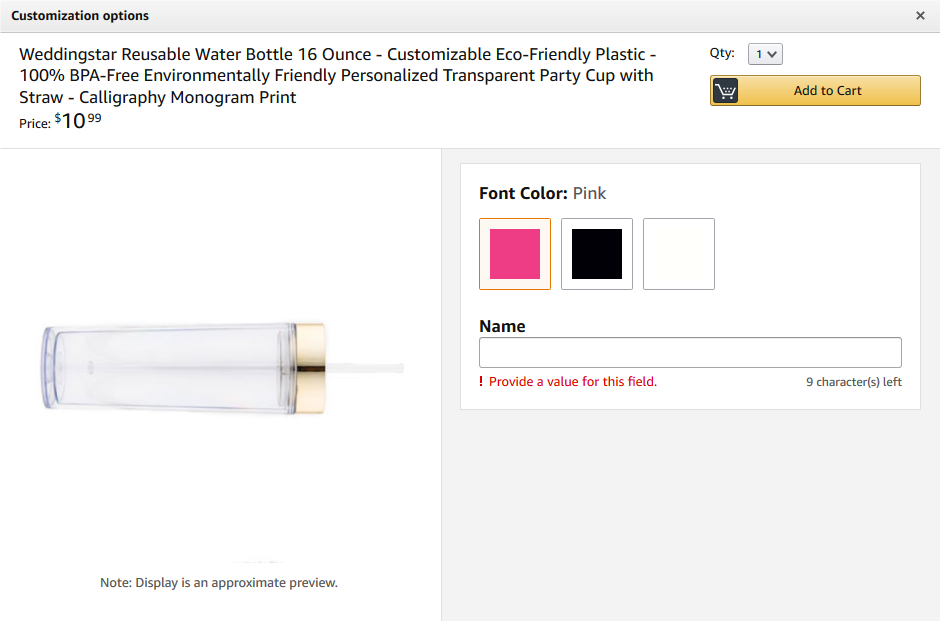
Task: Choose the black font color swatch
Action: tap(597, 254)
